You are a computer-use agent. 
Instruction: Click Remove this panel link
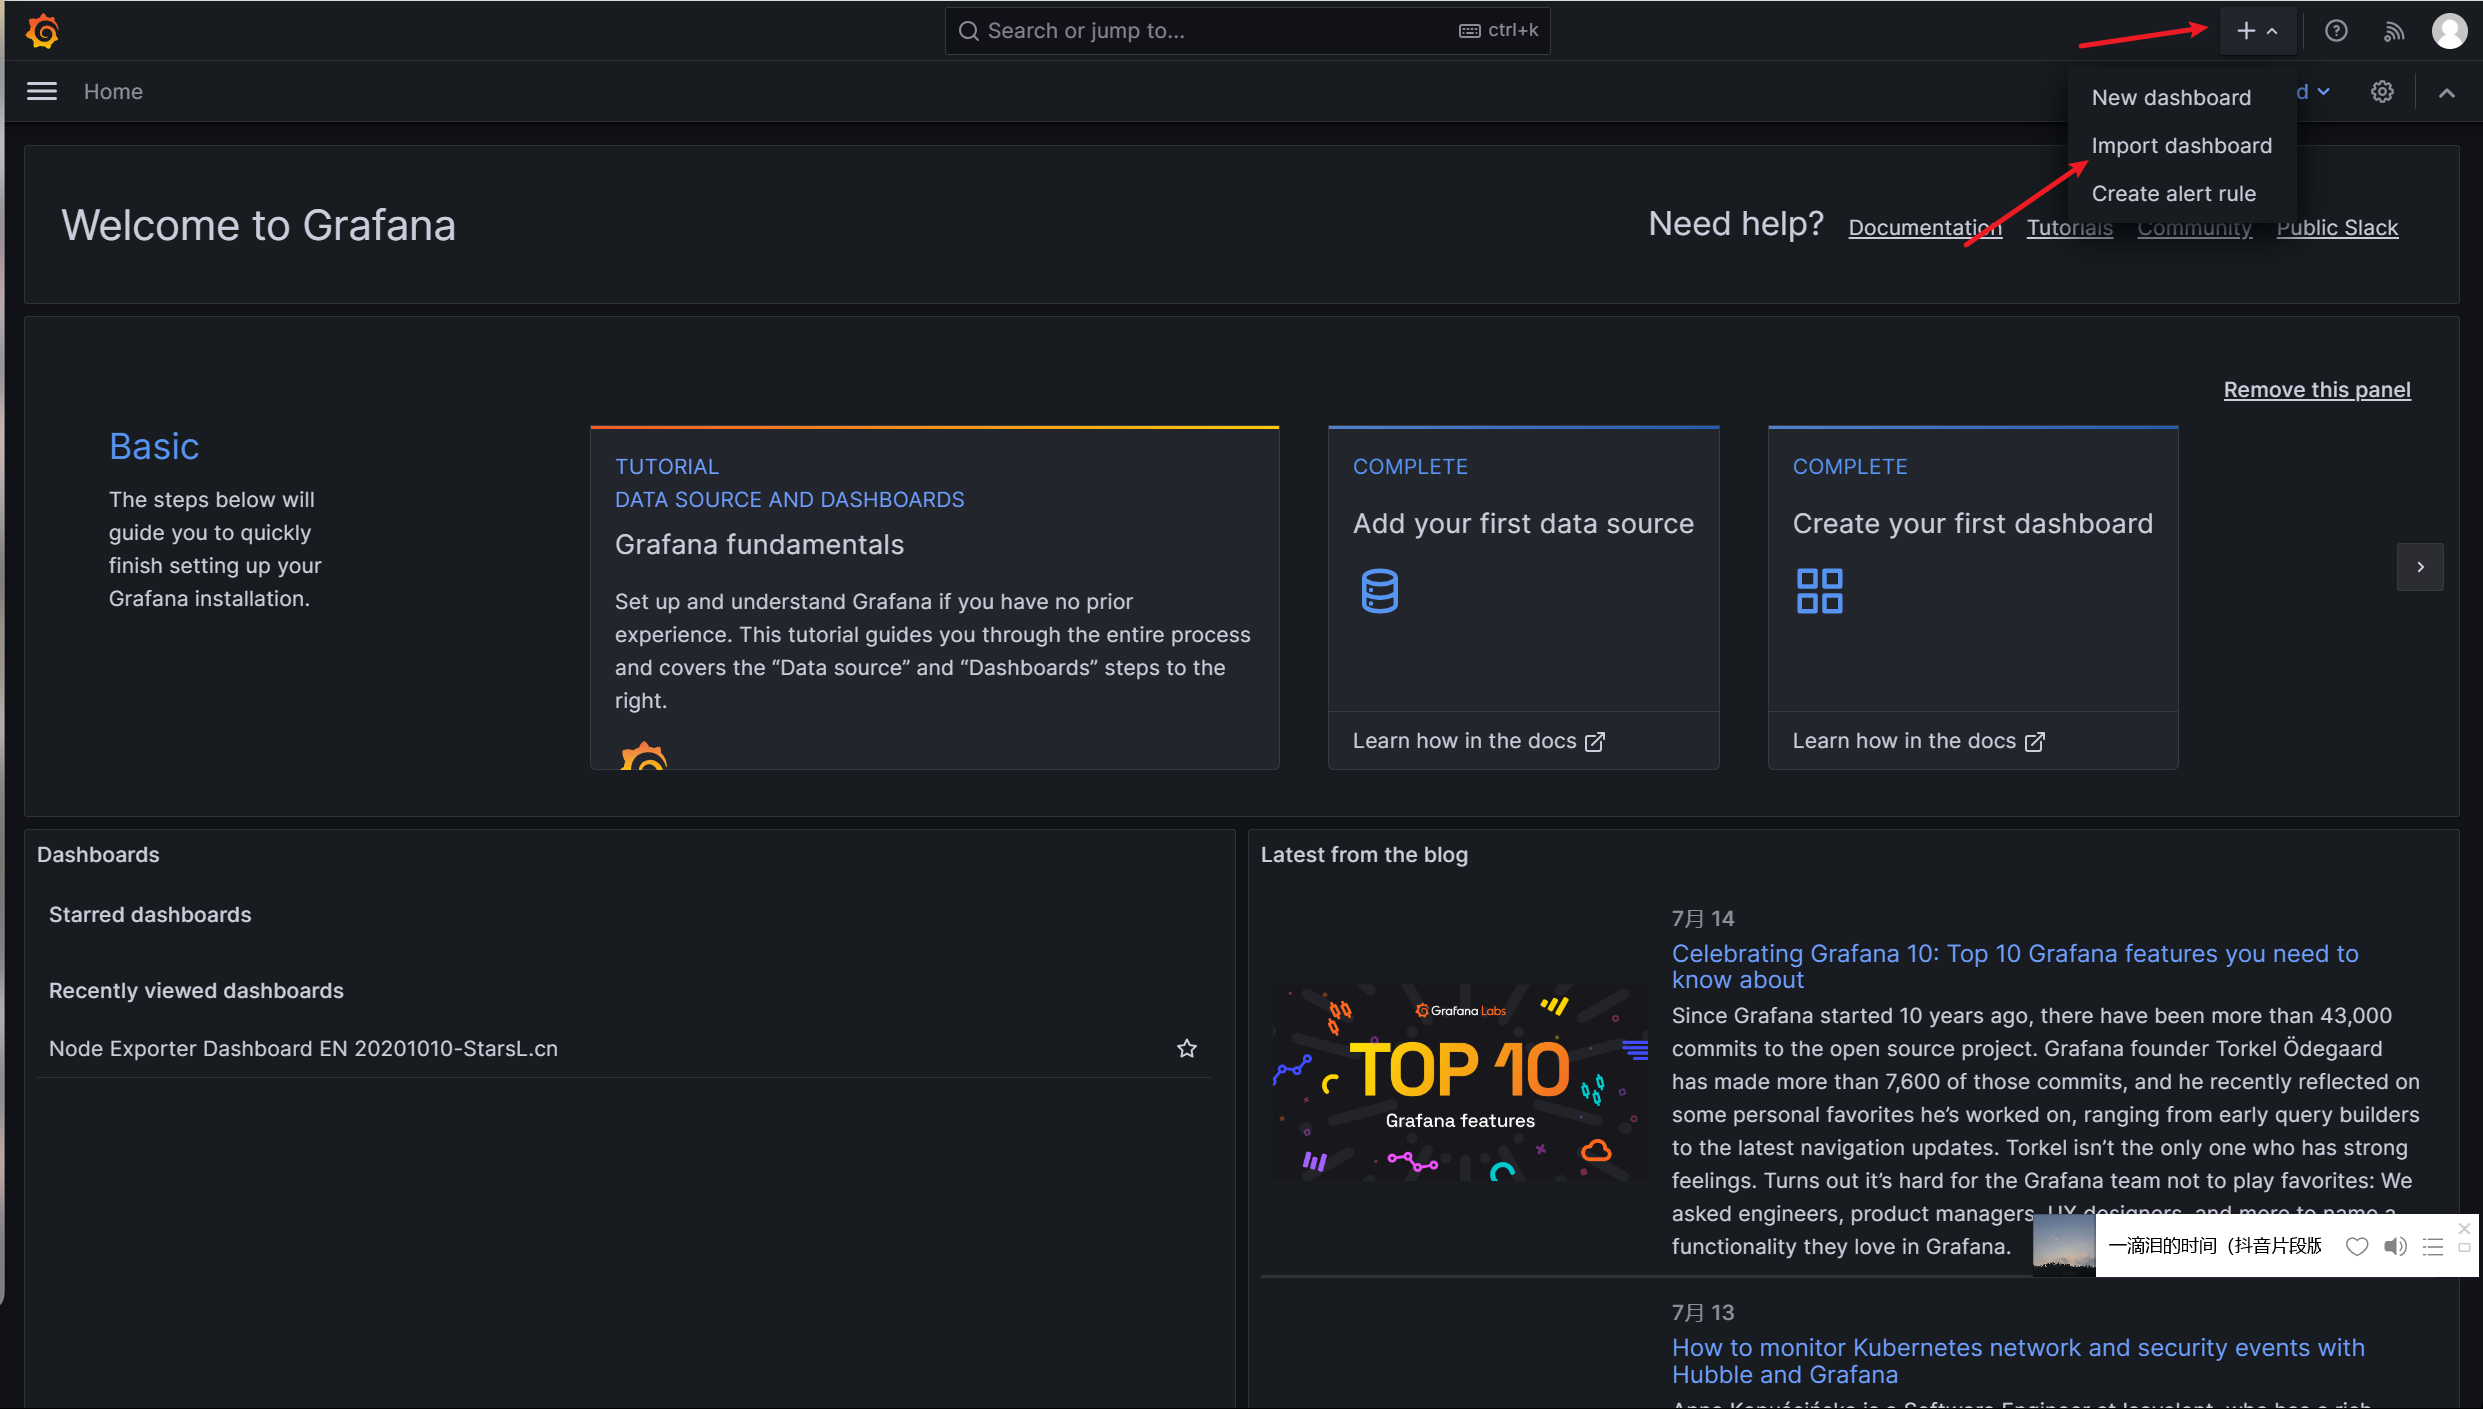pyautogui.click(x=2316, y=390)
